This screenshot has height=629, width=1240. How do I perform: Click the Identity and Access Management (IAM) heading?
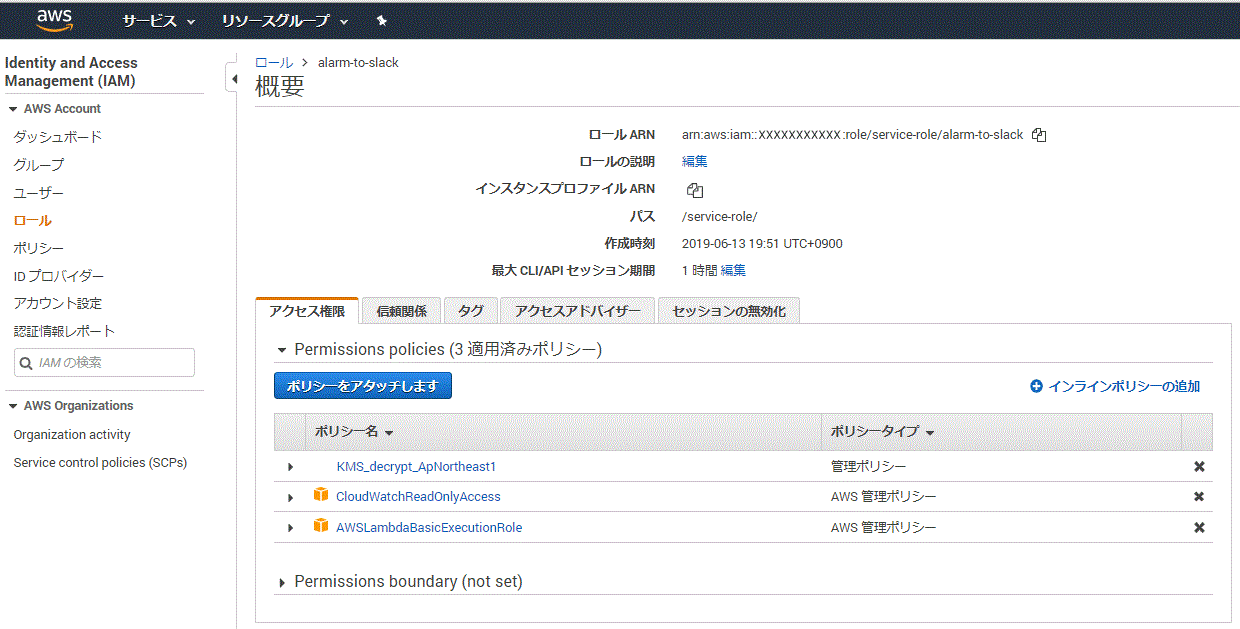71,72
